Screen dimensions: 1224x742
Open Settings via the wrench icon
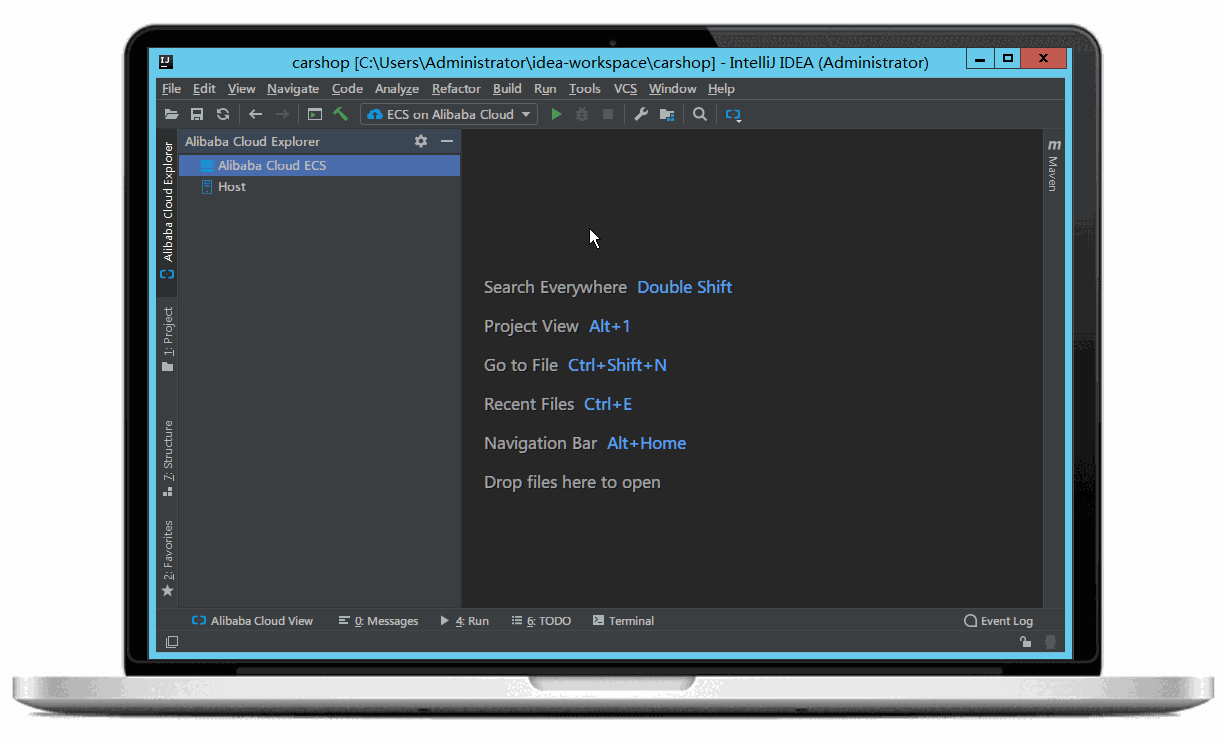[x=641, y=114]
